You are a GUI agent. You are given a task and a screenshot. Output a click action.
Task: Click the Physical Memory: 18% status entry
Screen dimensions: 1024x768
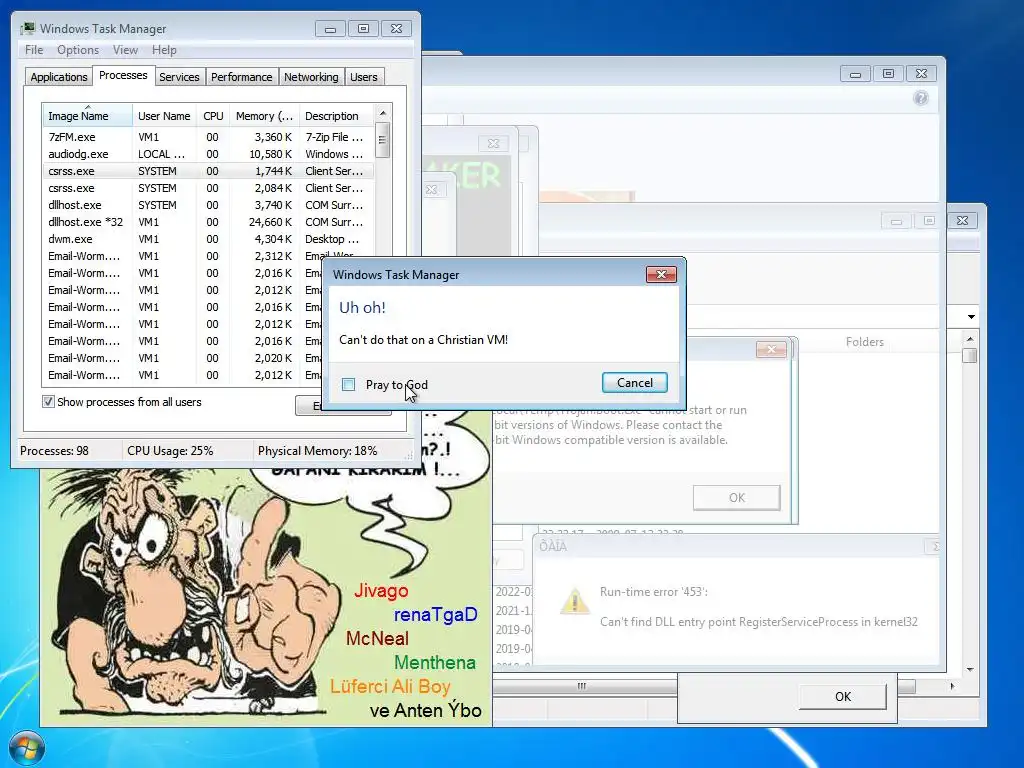point(317,451)
